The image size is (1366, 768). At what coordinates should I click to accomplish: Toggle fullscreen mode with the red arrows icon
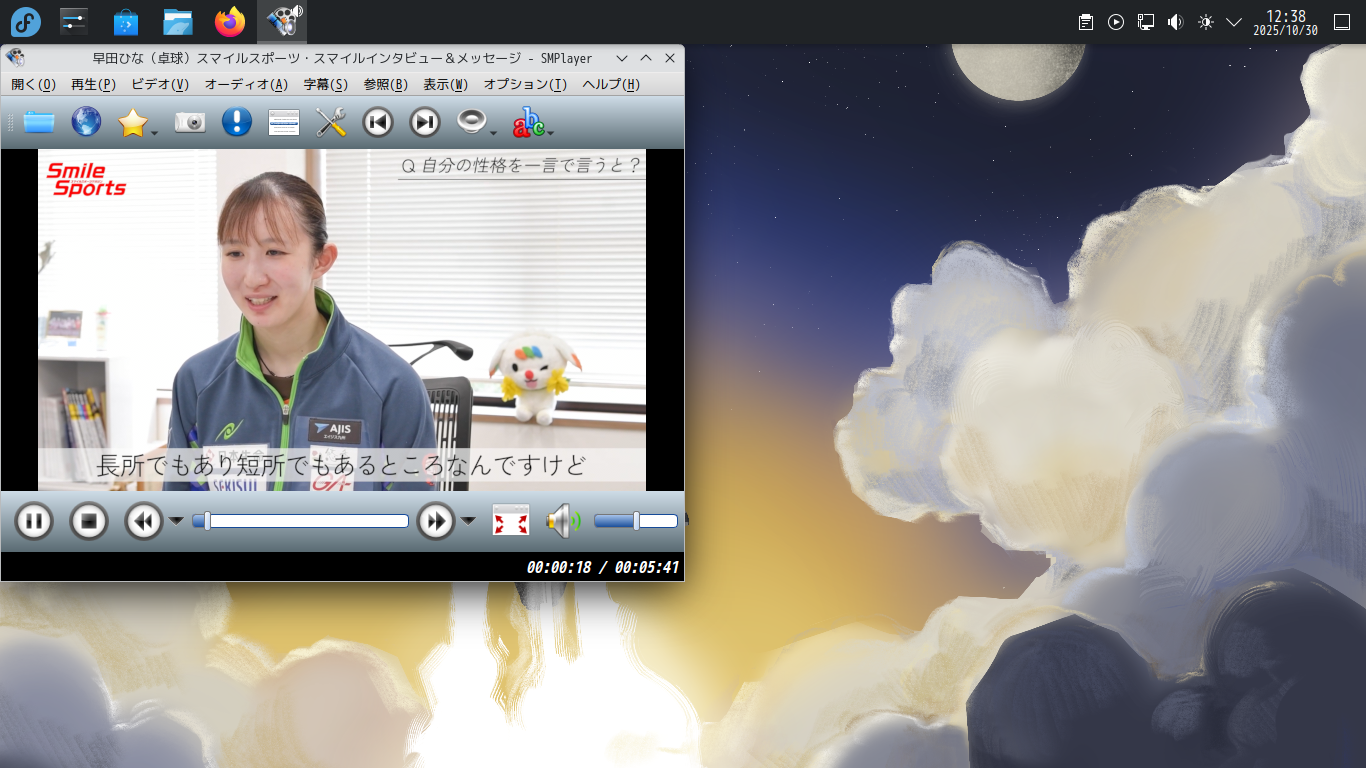point(511,521)
